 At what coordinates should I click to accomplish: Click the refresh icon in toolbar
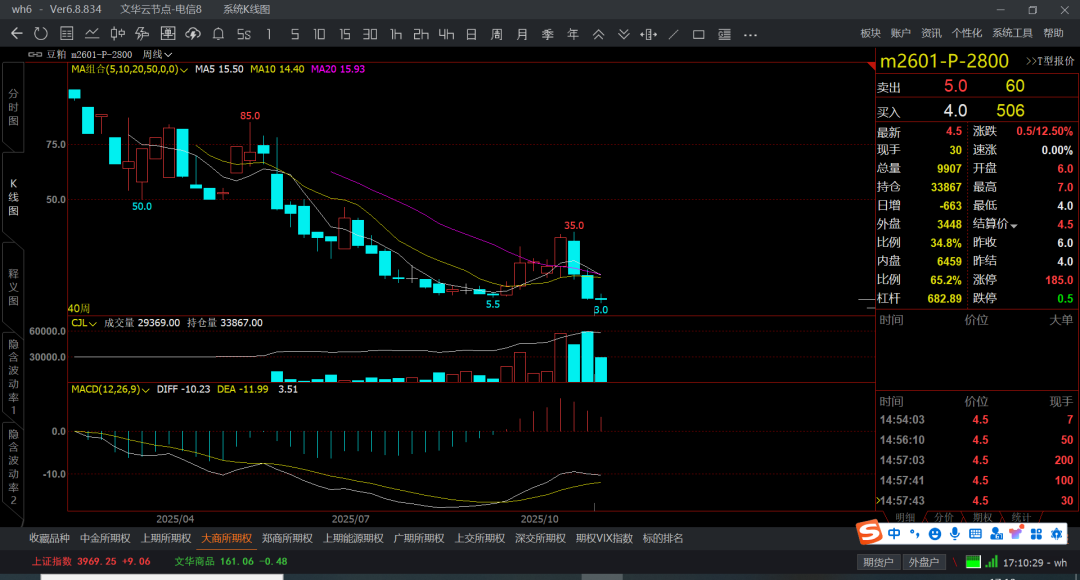click(x=41, y=34)
